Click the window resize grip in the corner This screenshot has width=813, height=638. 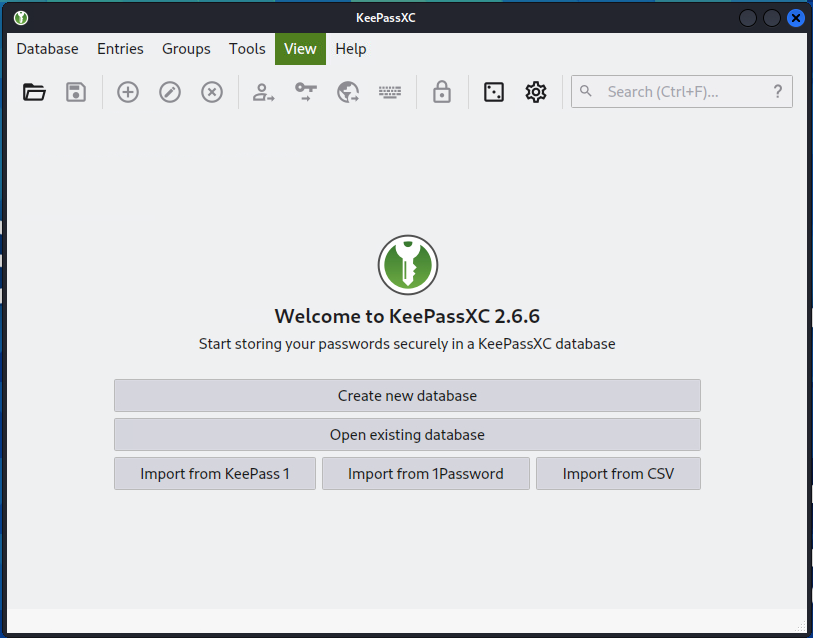click(801, 627)
